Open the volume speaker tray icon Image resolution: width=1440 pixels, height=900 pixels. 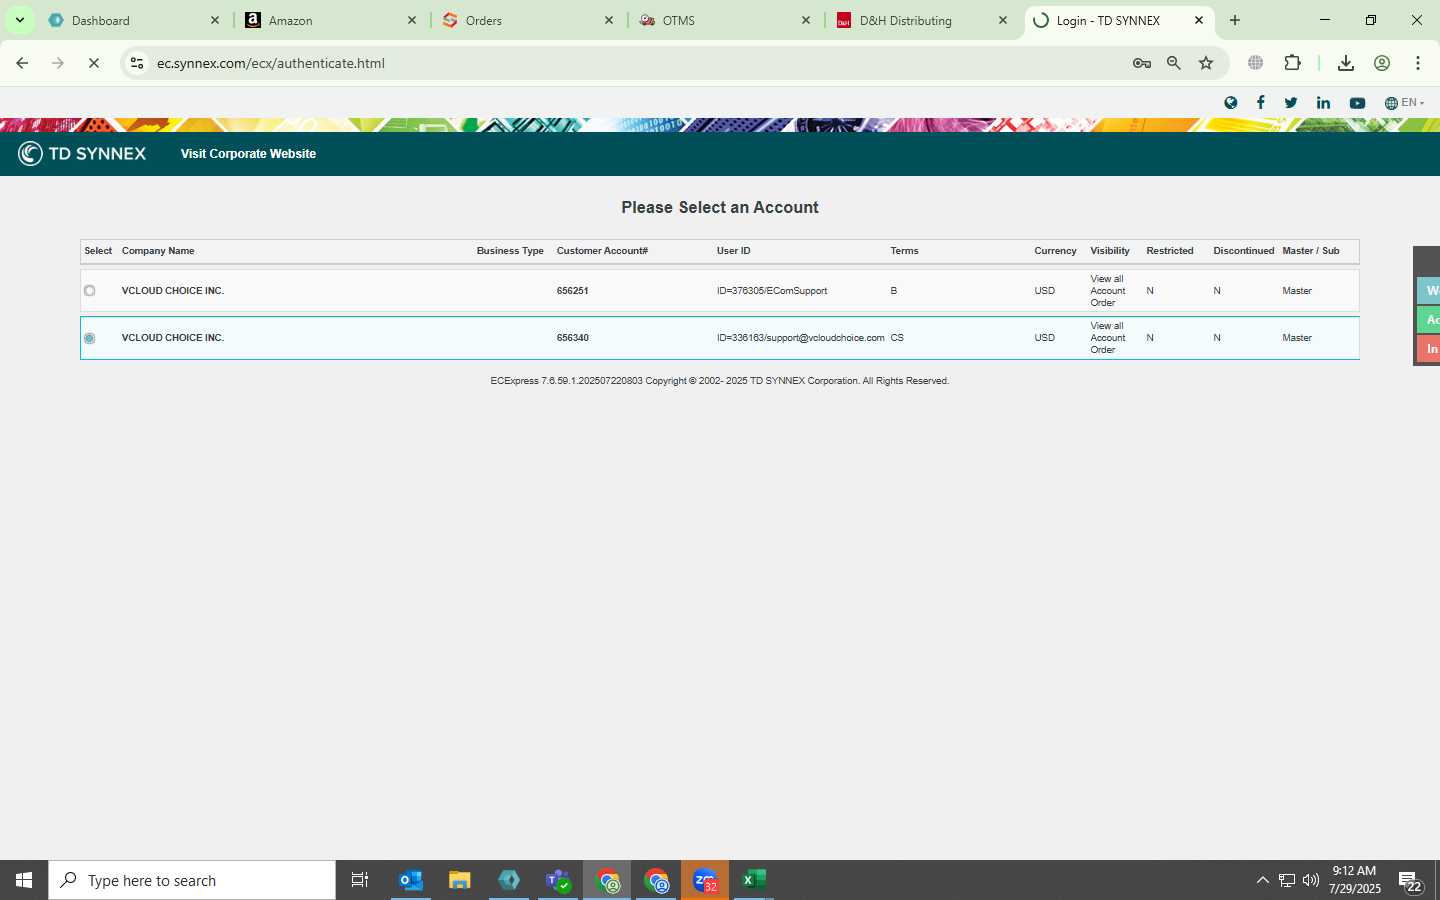point(1311,880)
